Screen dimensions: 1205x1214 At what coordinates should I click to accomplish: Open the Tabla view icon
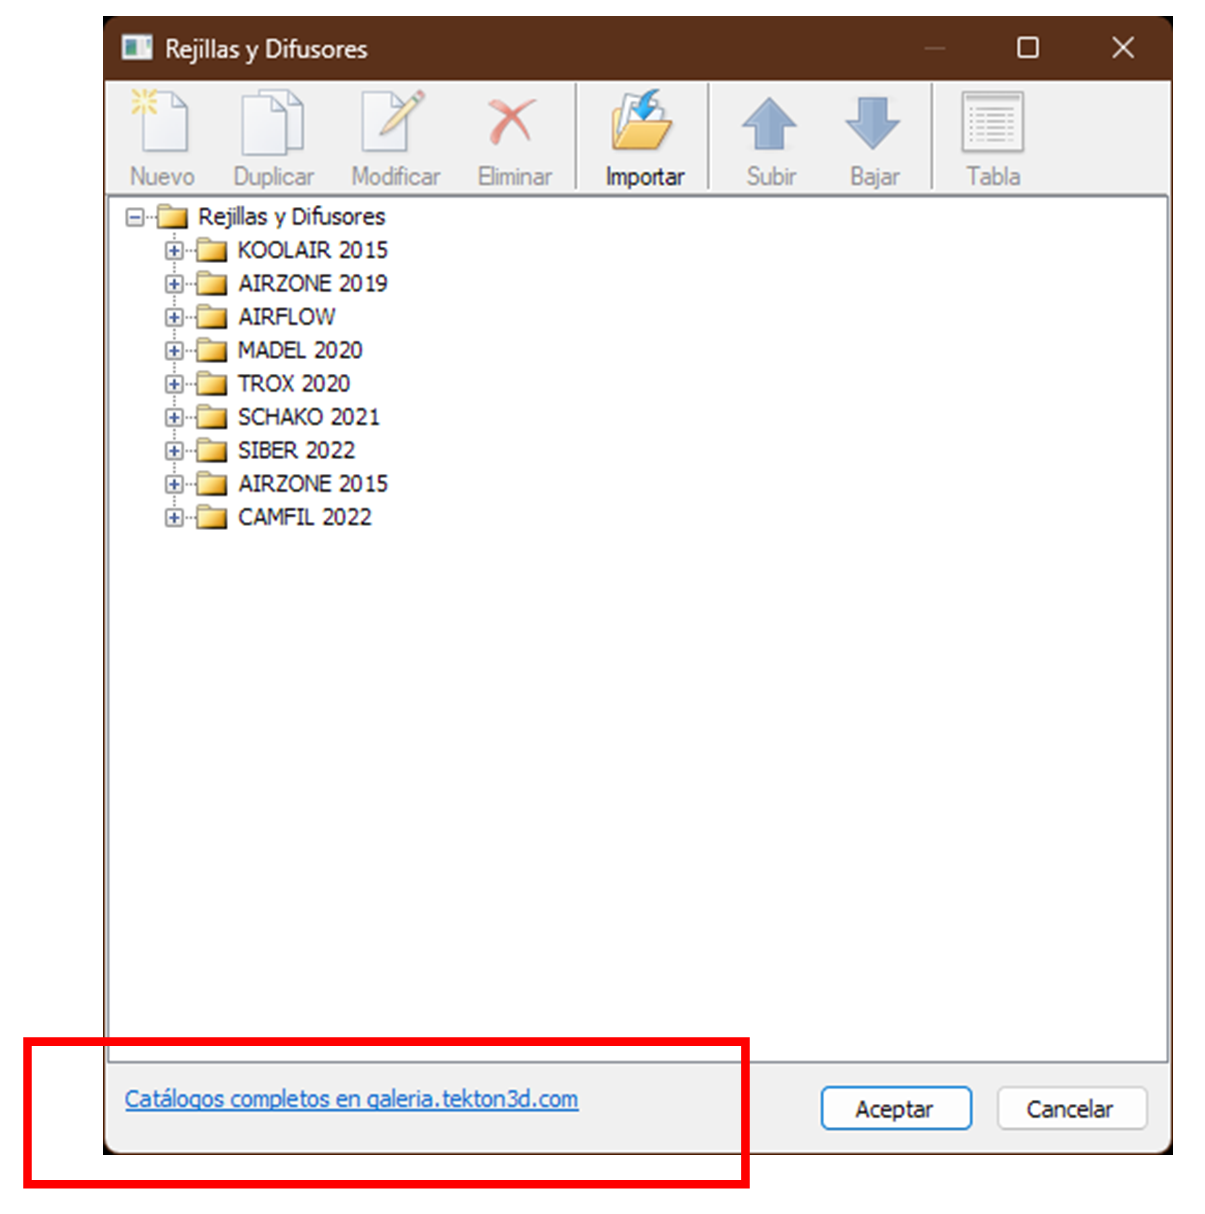992,122
